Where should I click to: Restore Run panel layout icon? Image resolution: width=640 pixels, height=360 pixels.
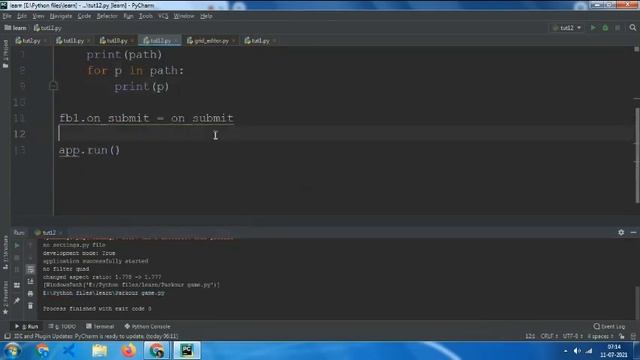point(17,285)
